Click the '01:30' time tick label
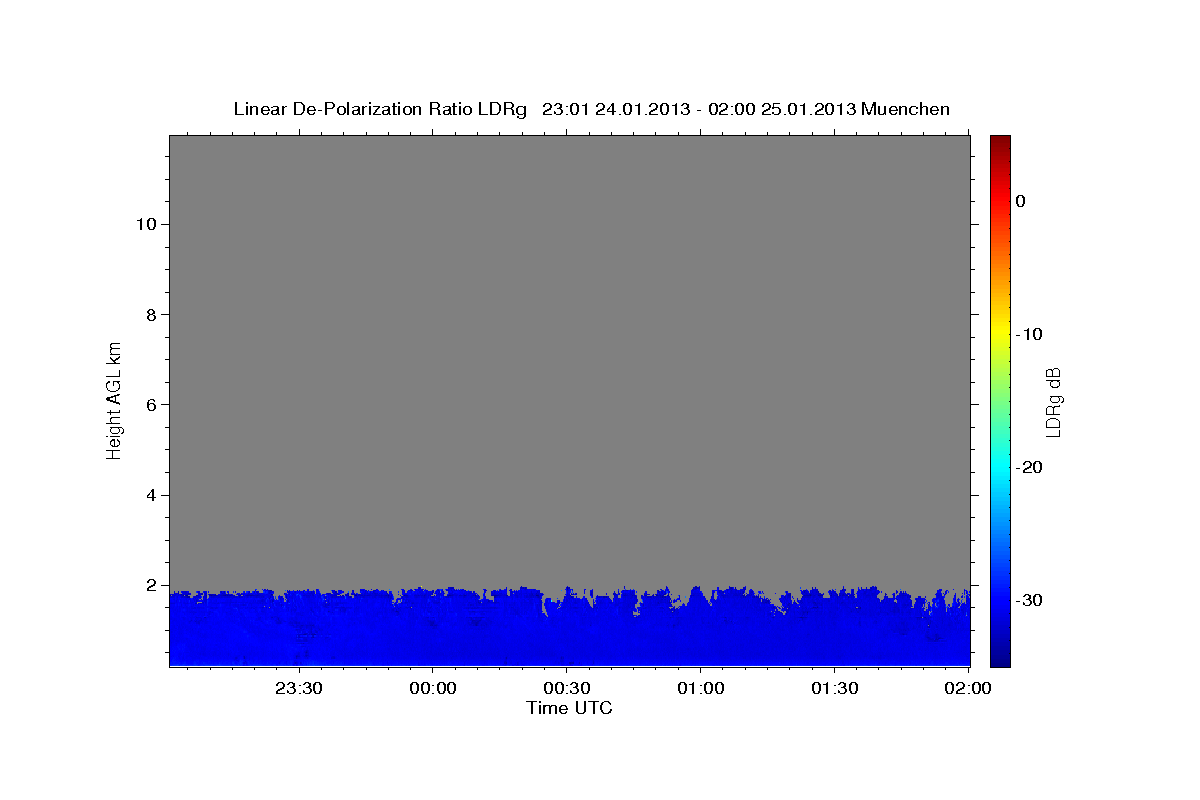 (x=835, y=688)
